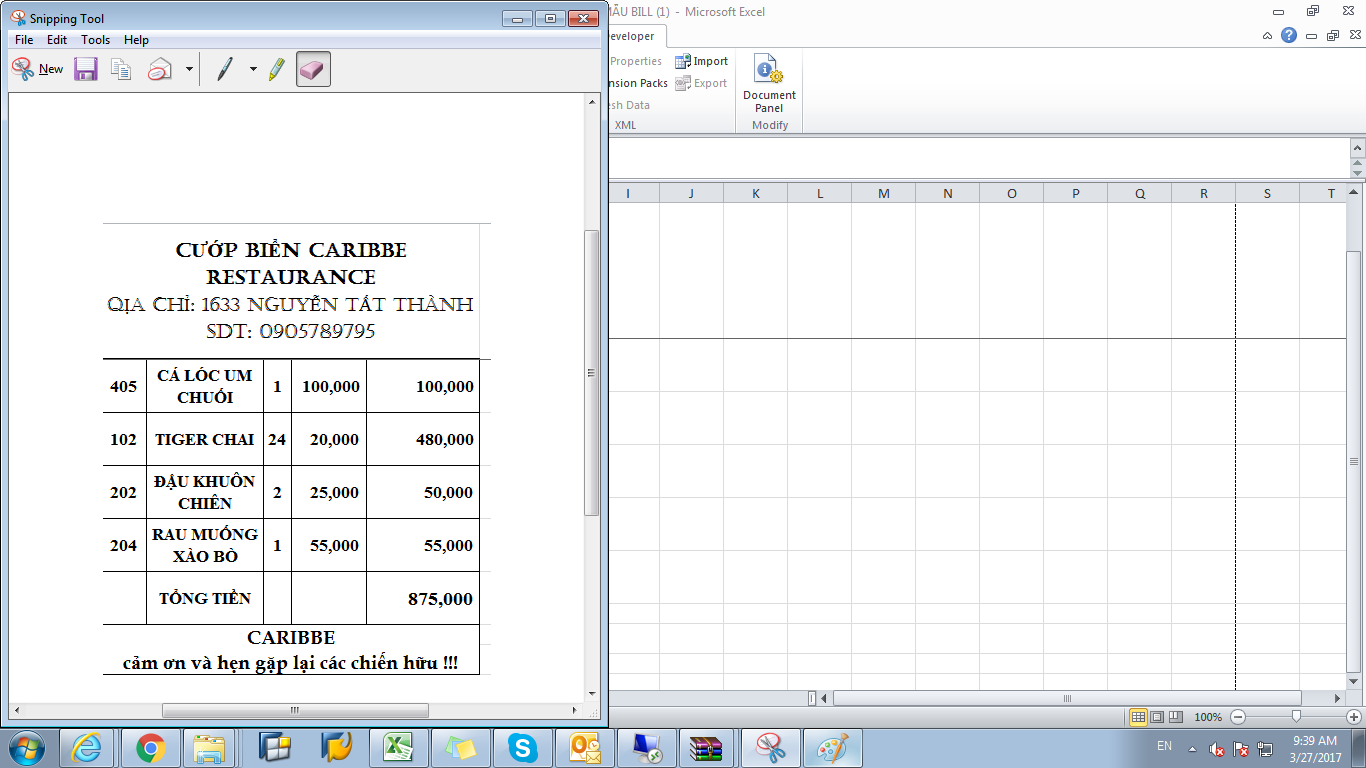Click the Import button in XML group
Image resolution: width=1366 pixels, height=768 pixels.
(x=701, y=61)
